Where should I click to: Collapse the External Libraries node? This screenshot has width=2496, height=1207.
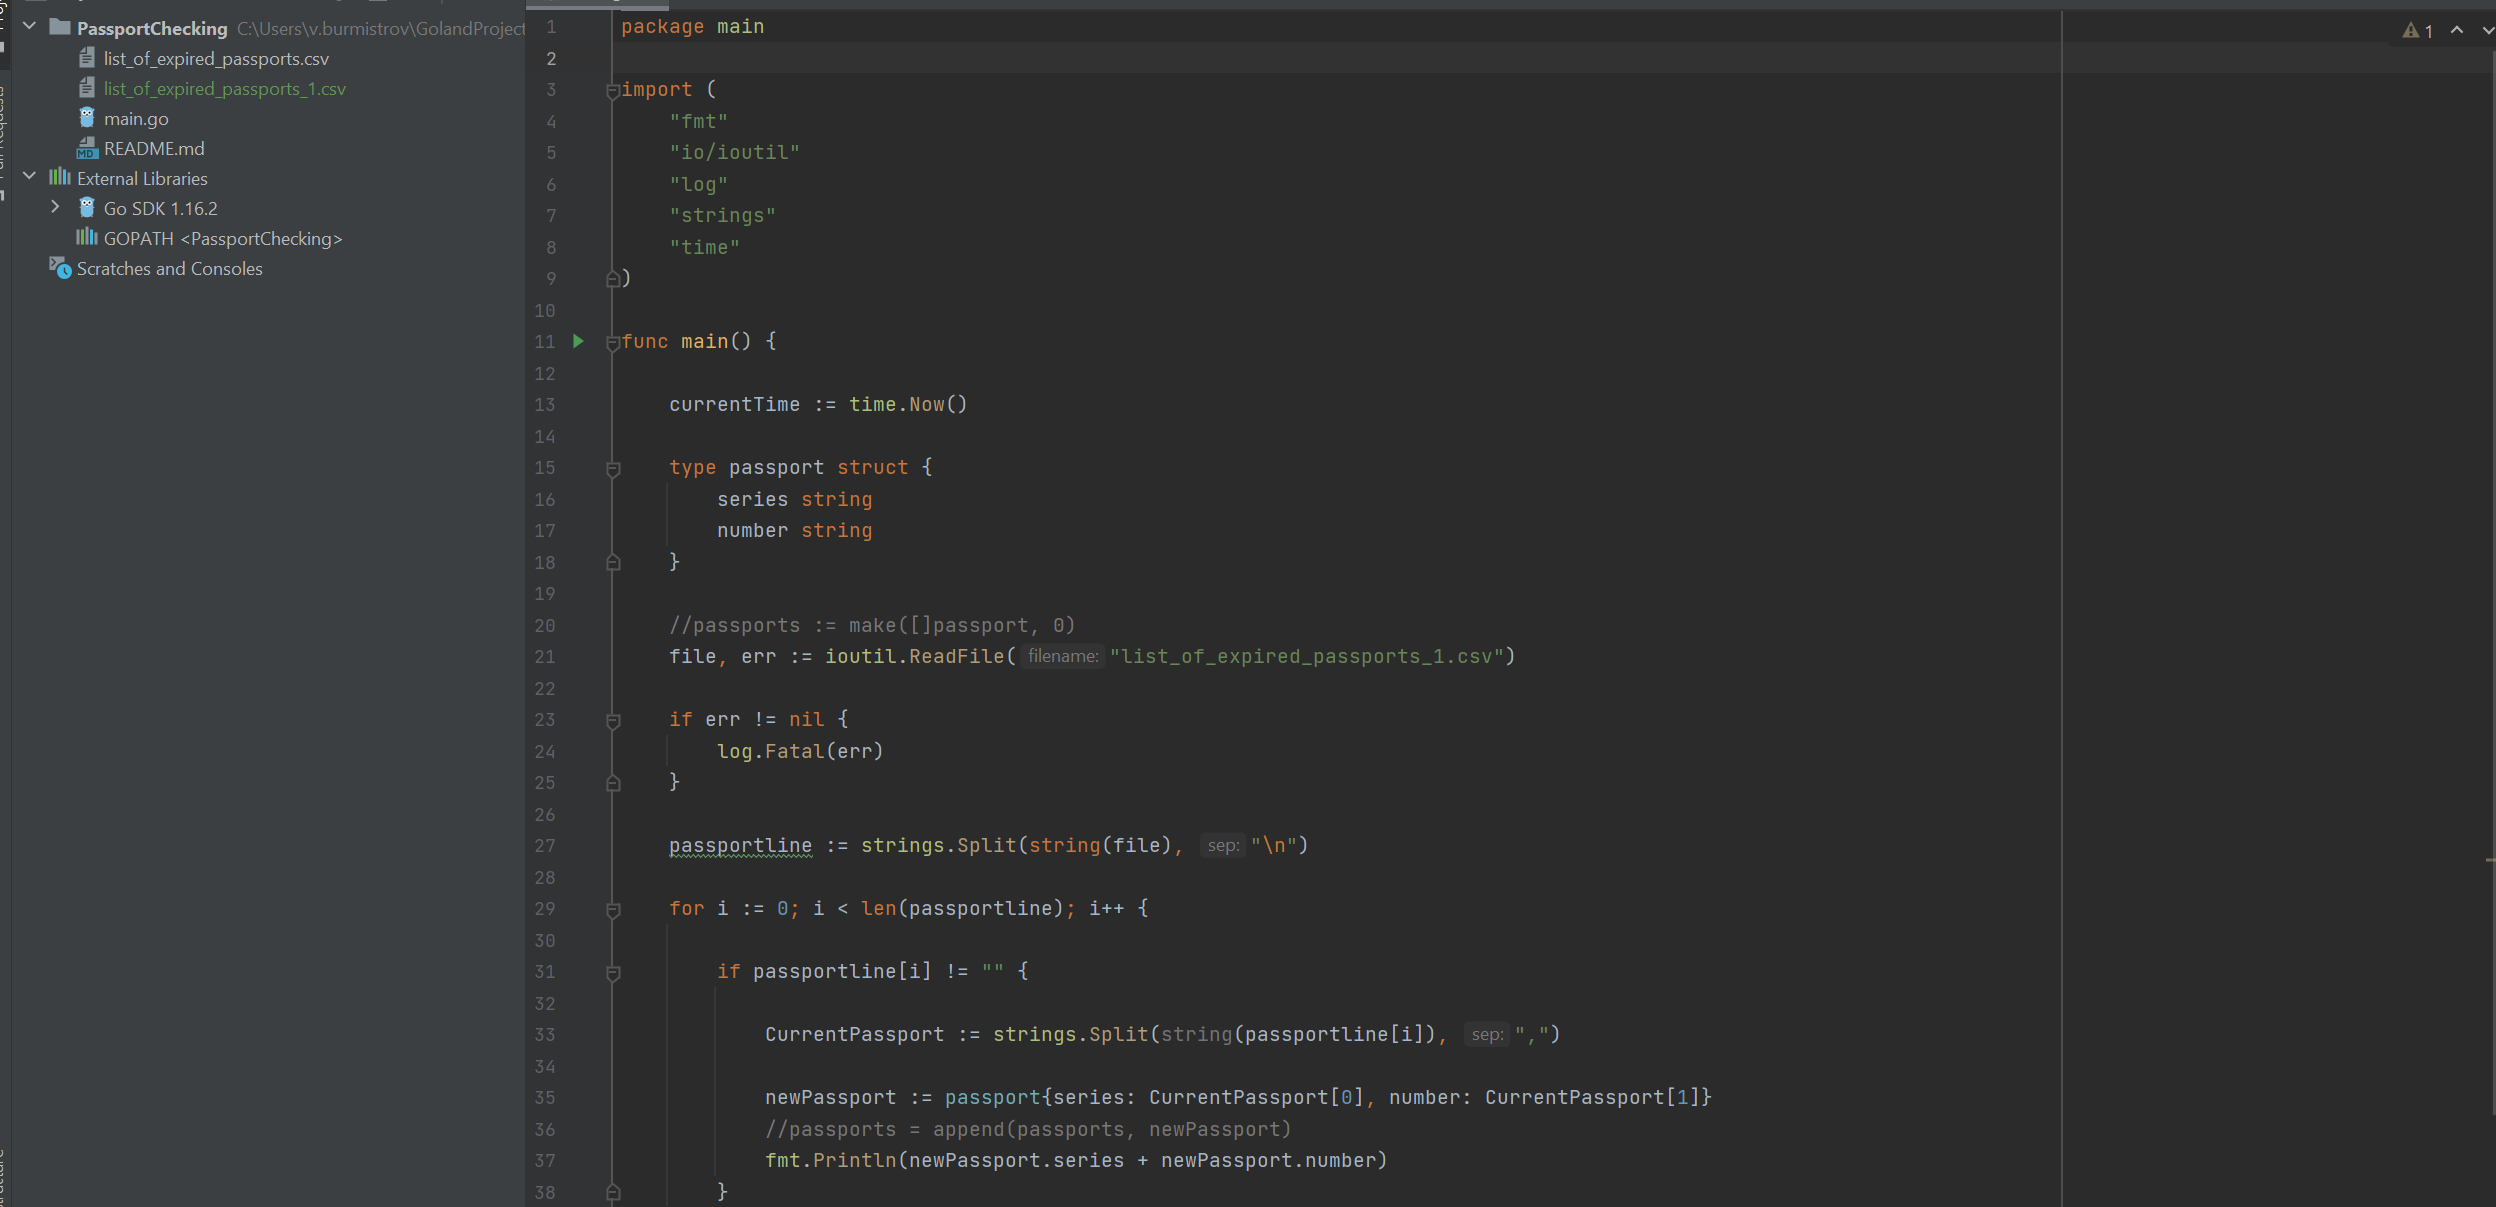30,177
